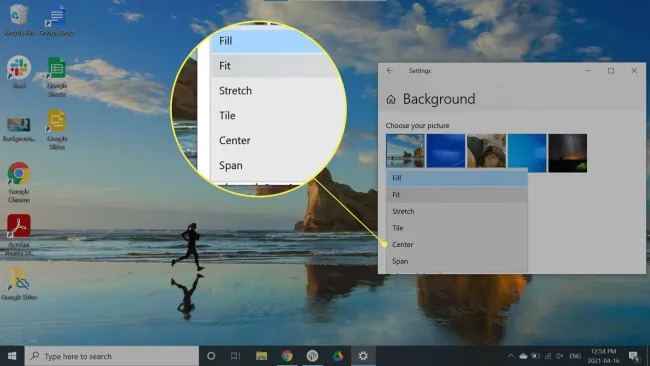
Task: Open File Explorer from the taskbar
Action: [x=261, y=356]
